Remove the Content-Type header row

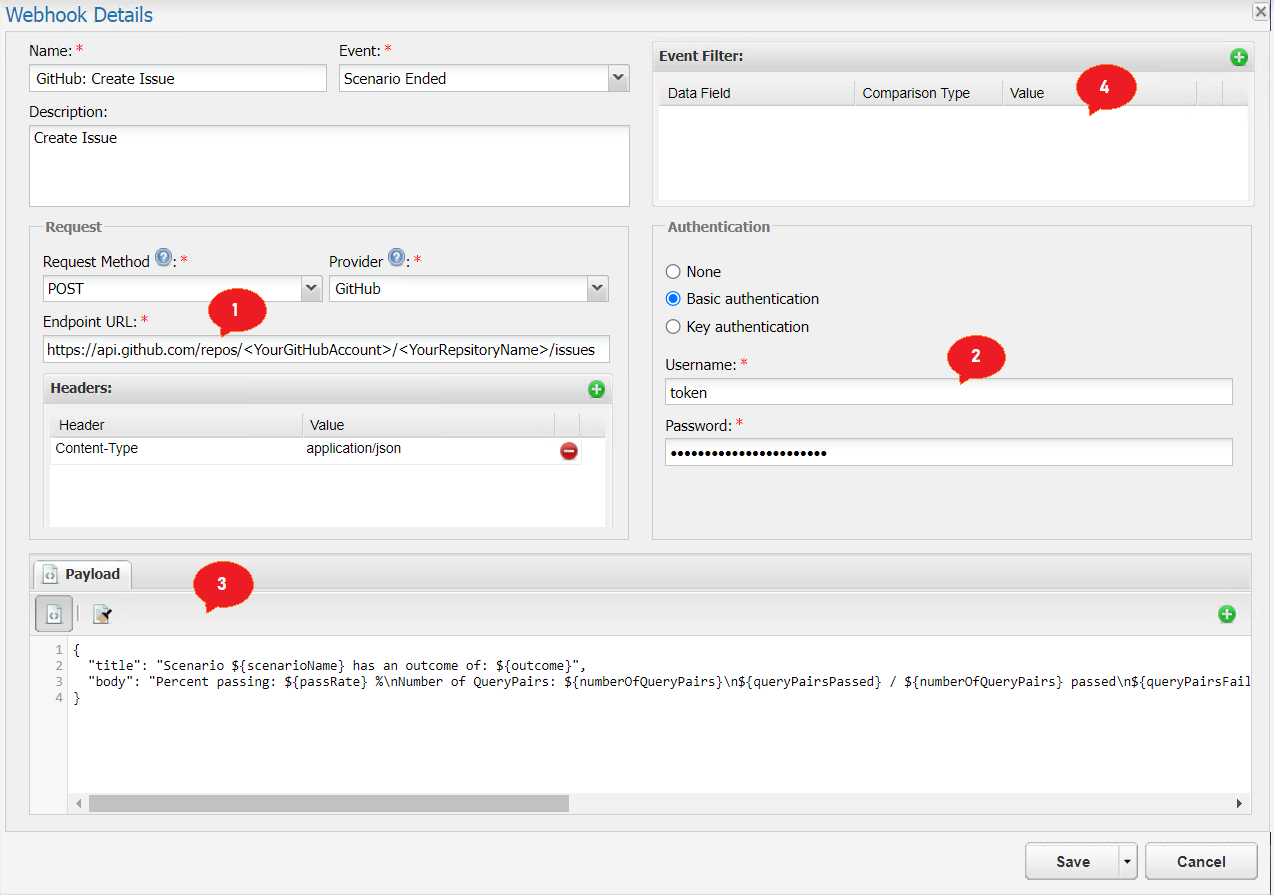click(x=568, y=451)
